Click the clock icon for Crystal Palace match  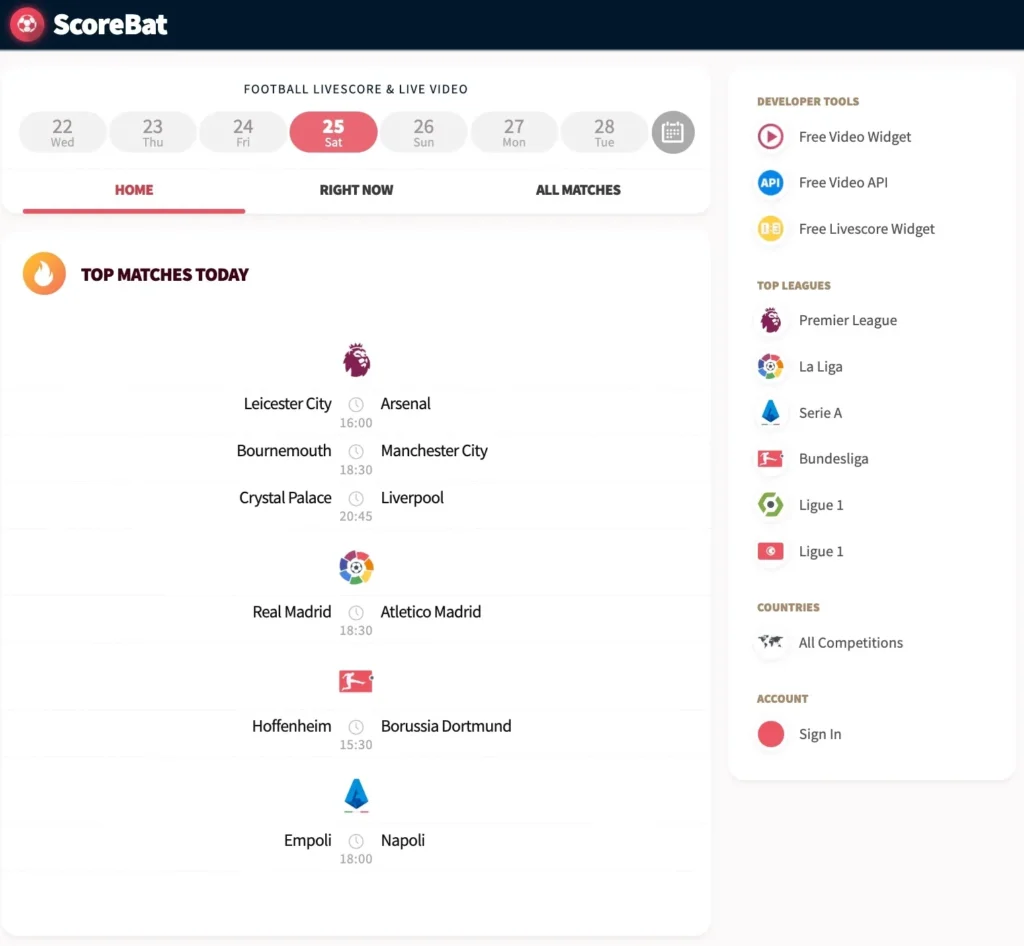356,498
